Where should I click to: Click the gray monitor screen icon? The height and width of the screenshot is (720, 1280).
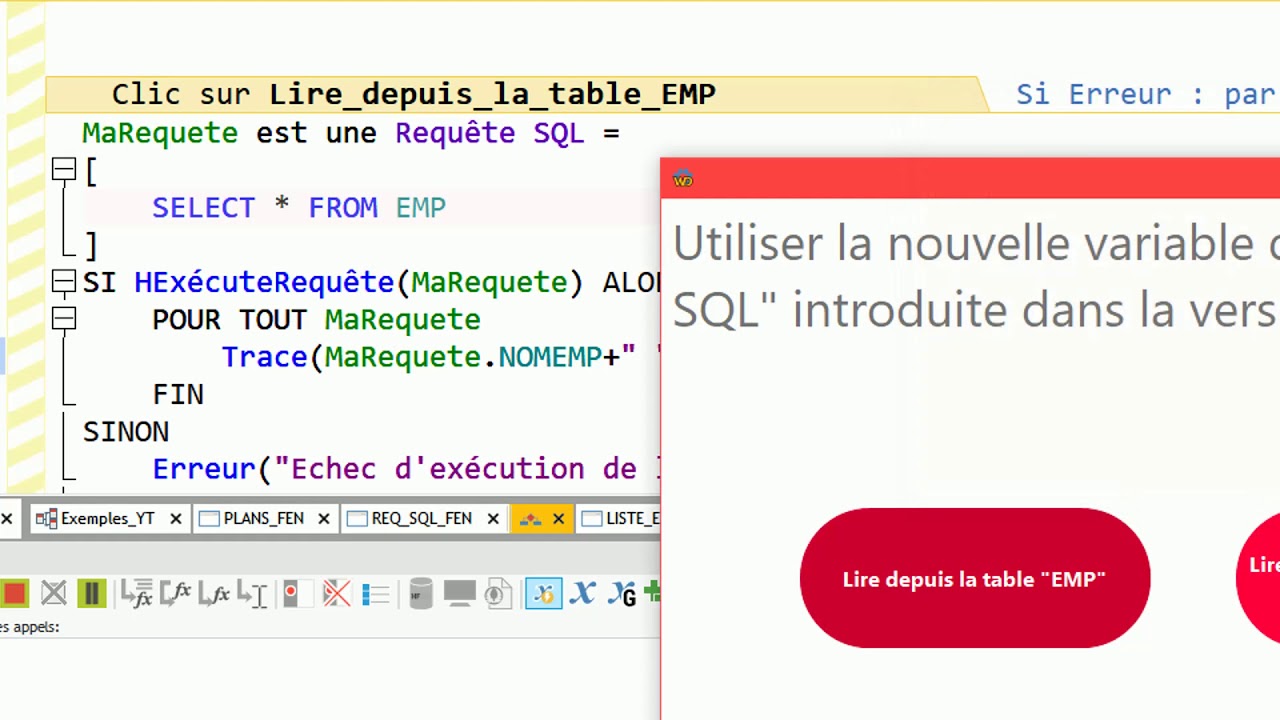460,594
